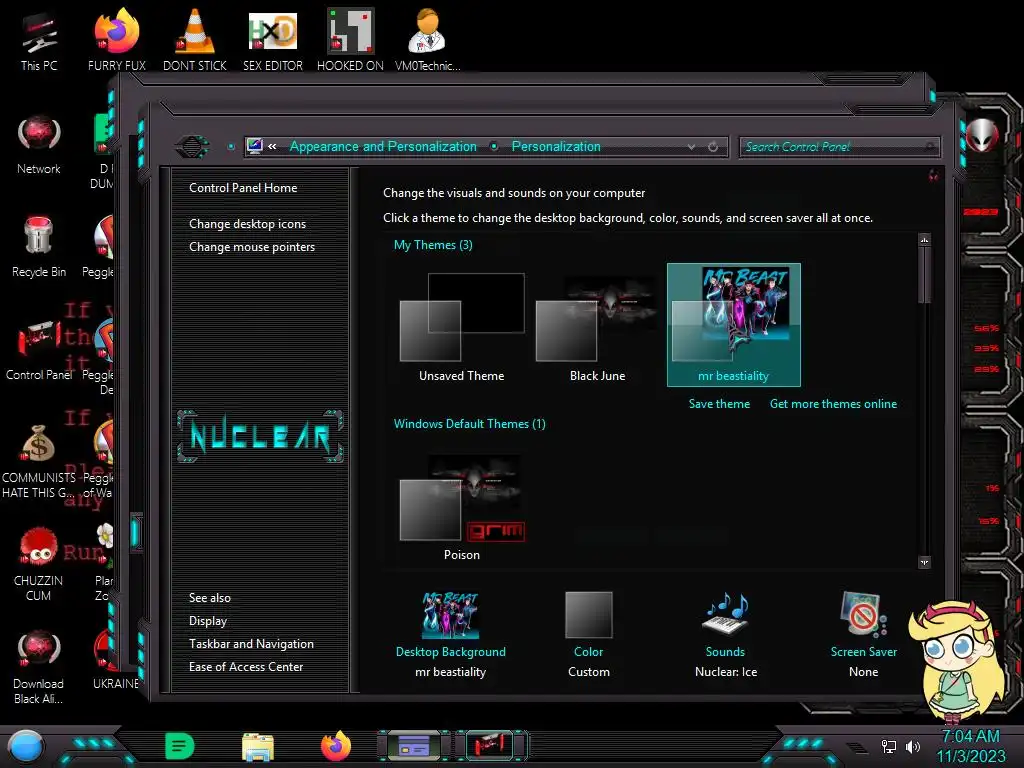Open the DONT STICK VLC cone icon
The width and height of the screenshot is (1024, 768).
click(195, 40)
